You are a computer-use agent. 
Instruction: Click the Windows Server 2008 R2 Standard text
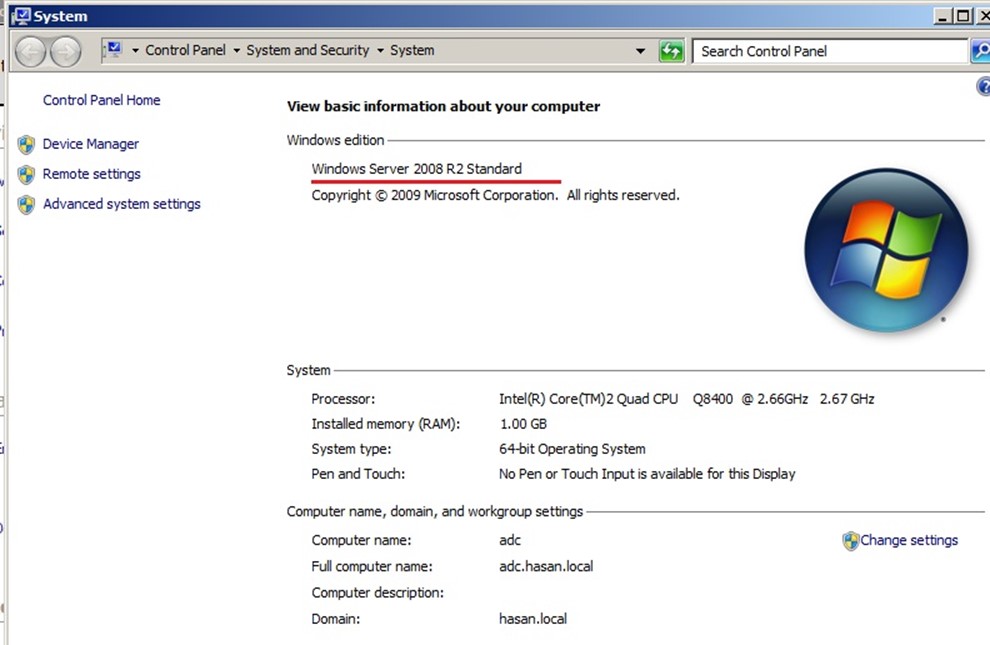coord(417,169)
